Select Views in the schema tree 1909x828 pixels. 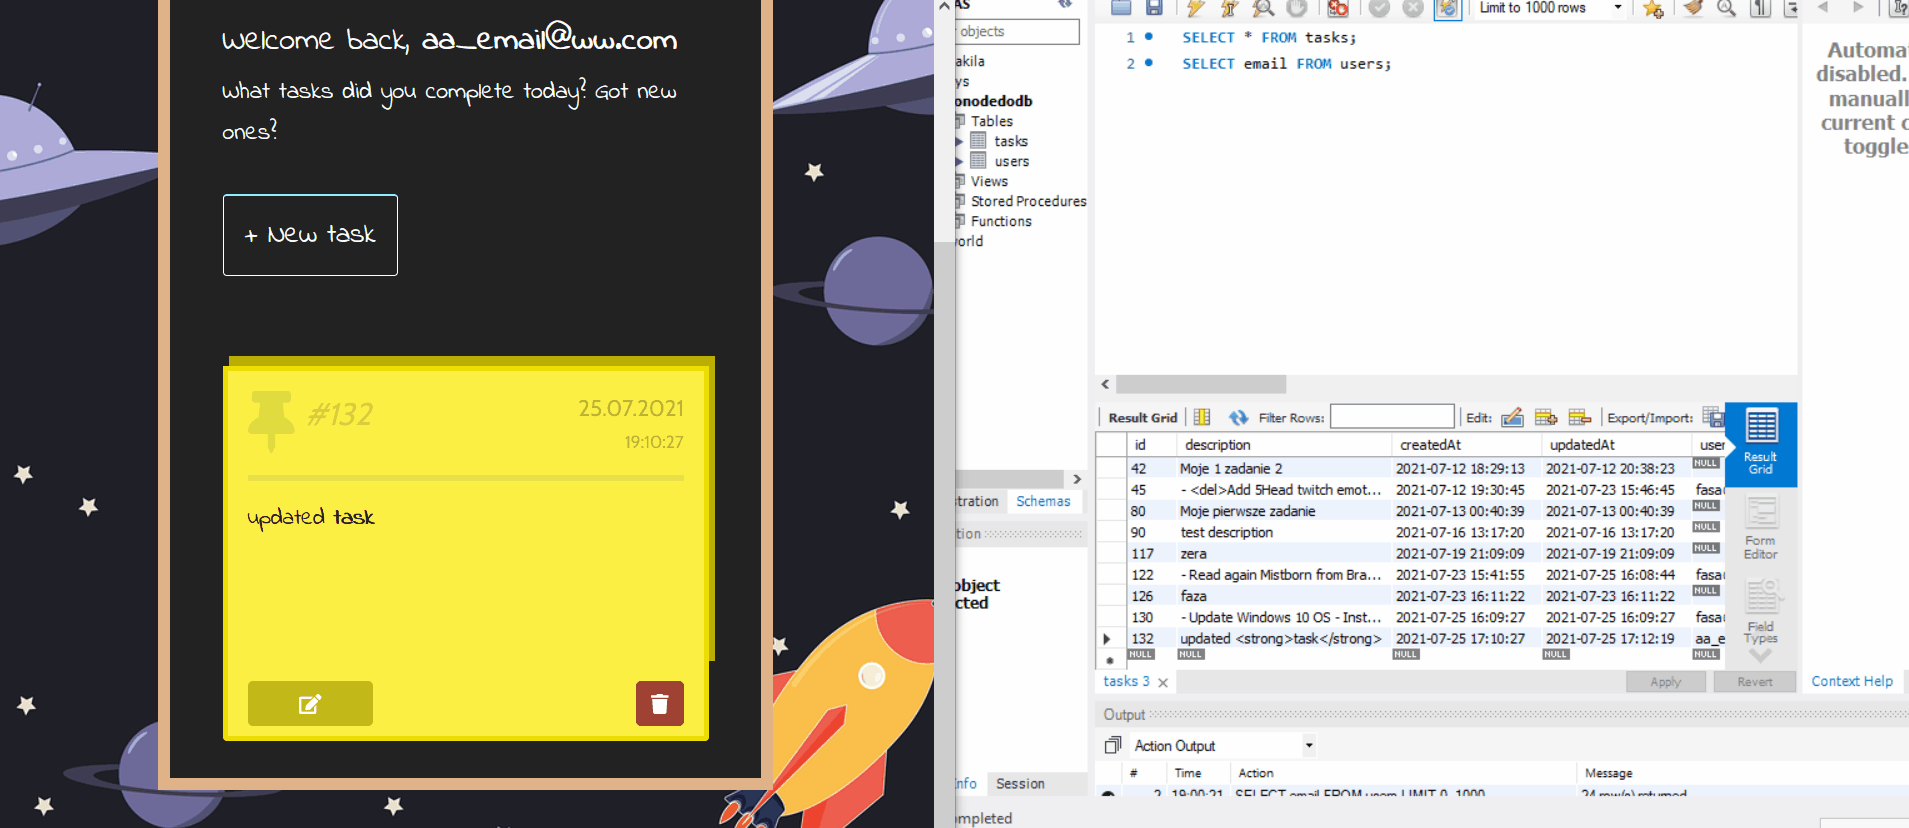click(989, 181)
